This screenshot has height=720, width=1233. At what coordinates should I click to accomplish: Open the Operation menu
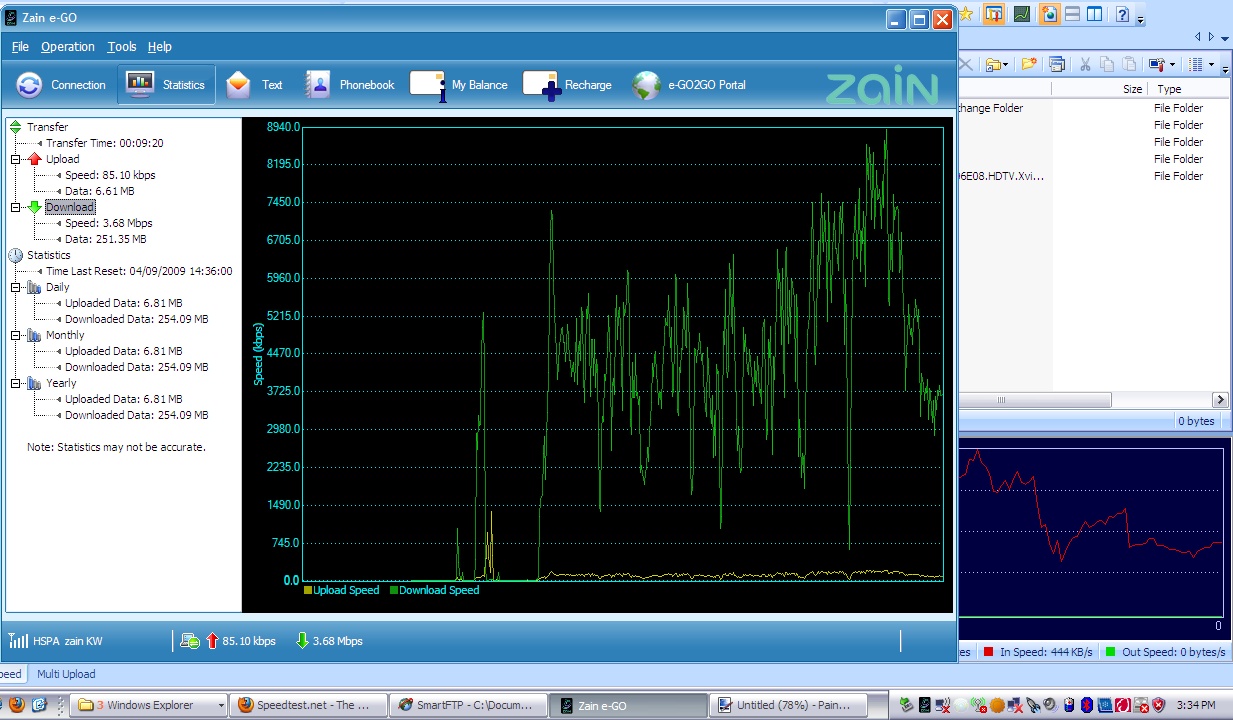pyautogui.click(x=68, y=47)
